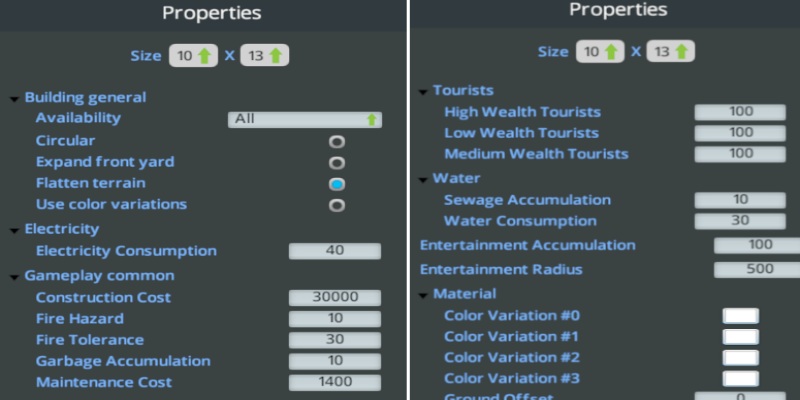Collapse the Electricity section
The height and width of the screenshot is (400, 800).
coord(14,230)
